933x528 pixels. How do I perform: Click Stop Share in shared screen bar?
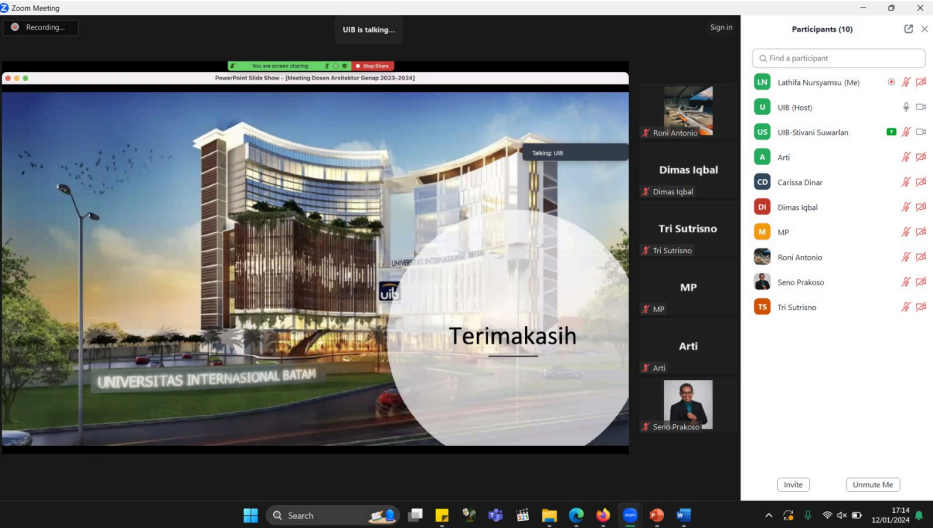(x=372, y=66)
